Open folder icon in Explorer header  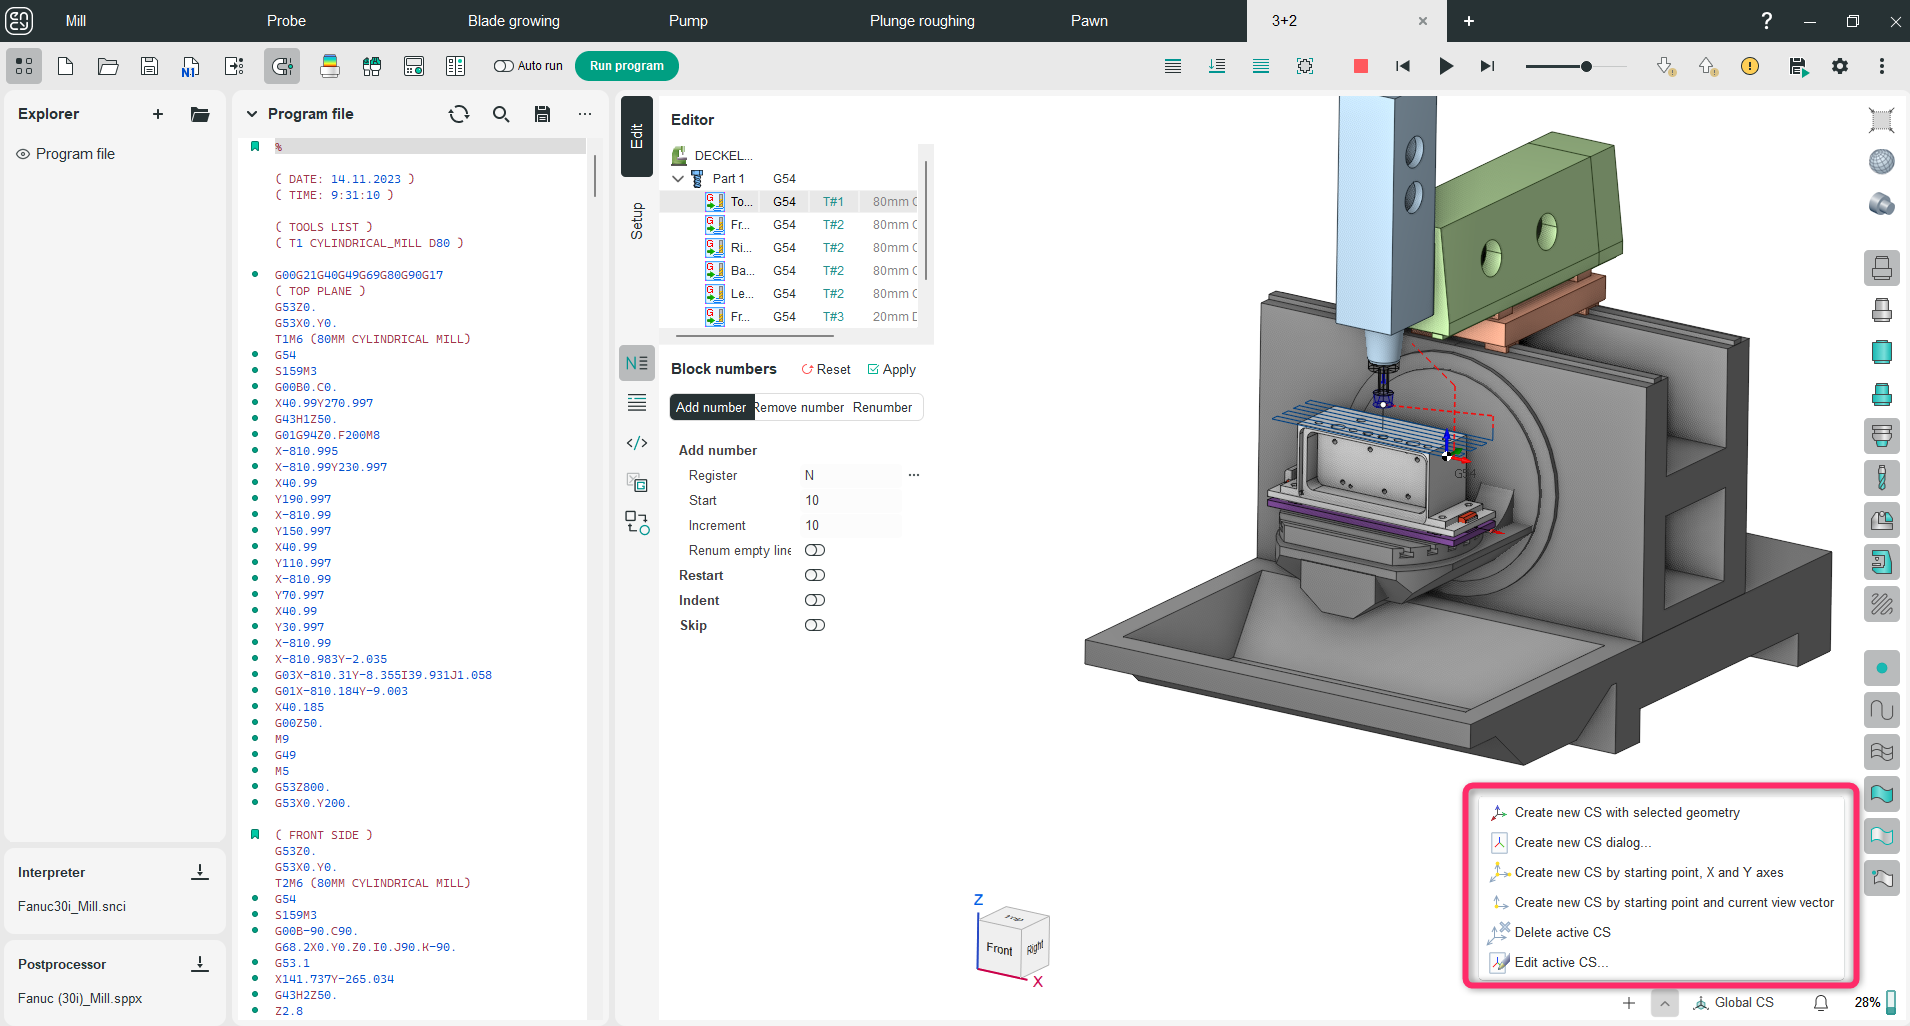point(200,114)
